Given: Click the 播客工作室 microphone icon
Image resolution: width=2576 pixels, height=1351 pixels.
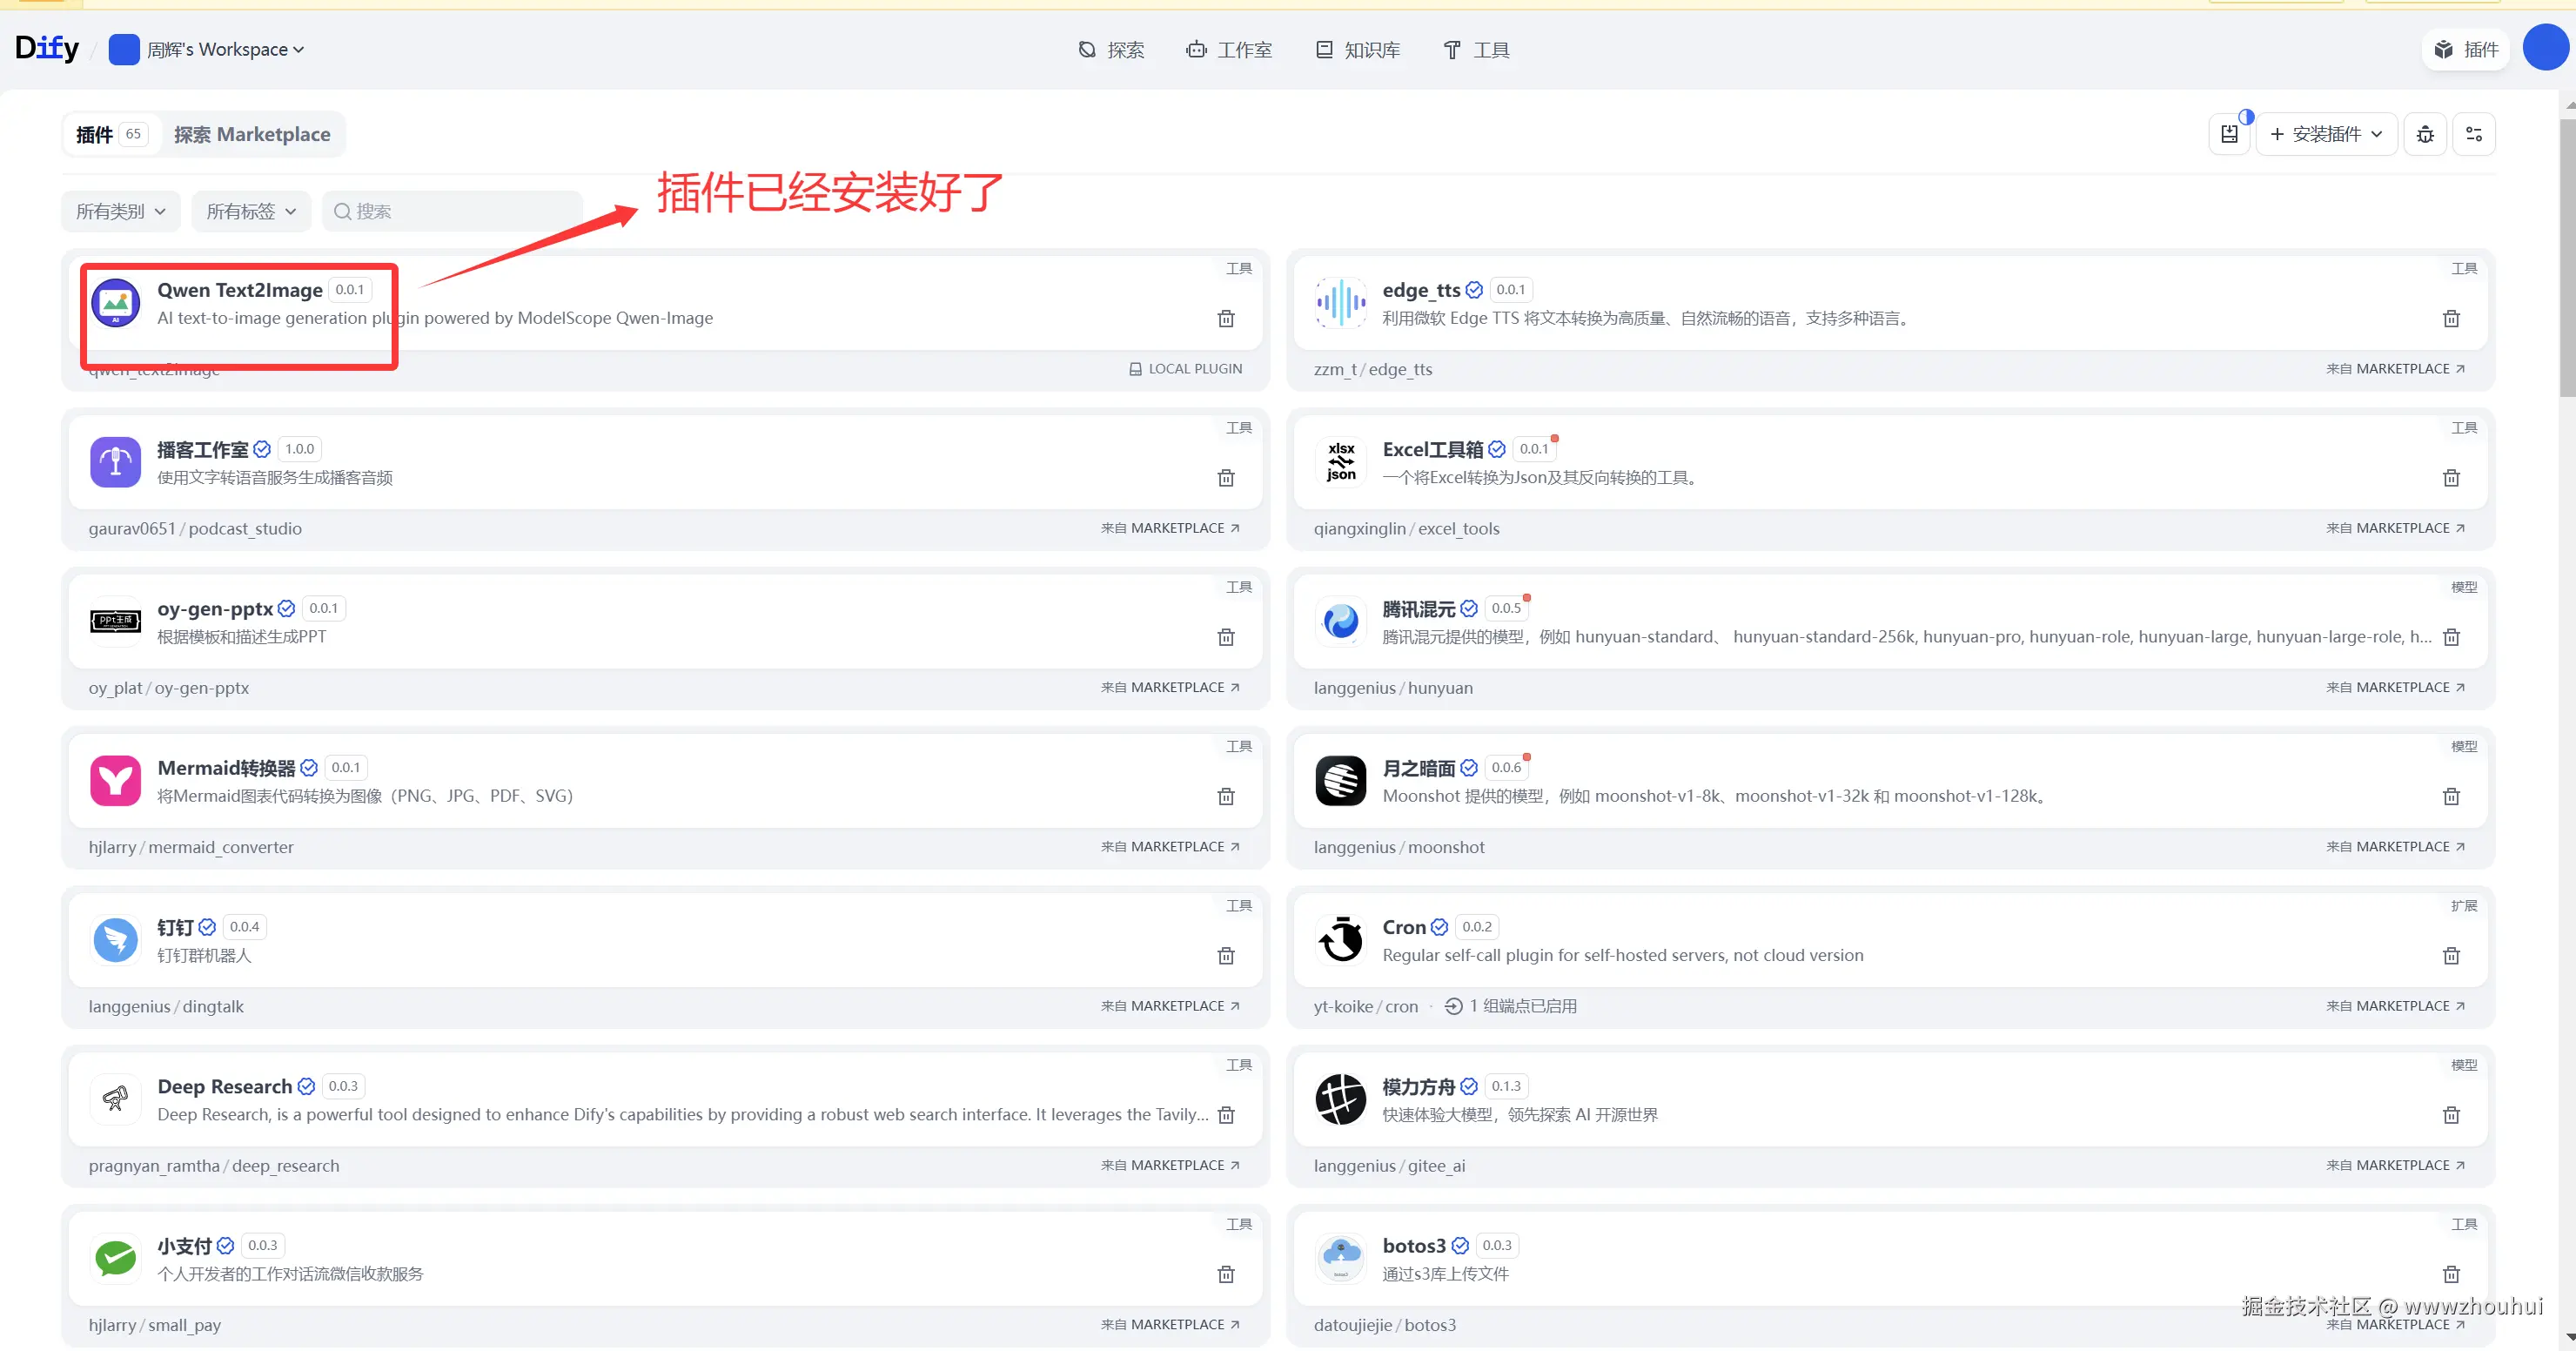Looking at the screenshot, I should click(116, 462).
